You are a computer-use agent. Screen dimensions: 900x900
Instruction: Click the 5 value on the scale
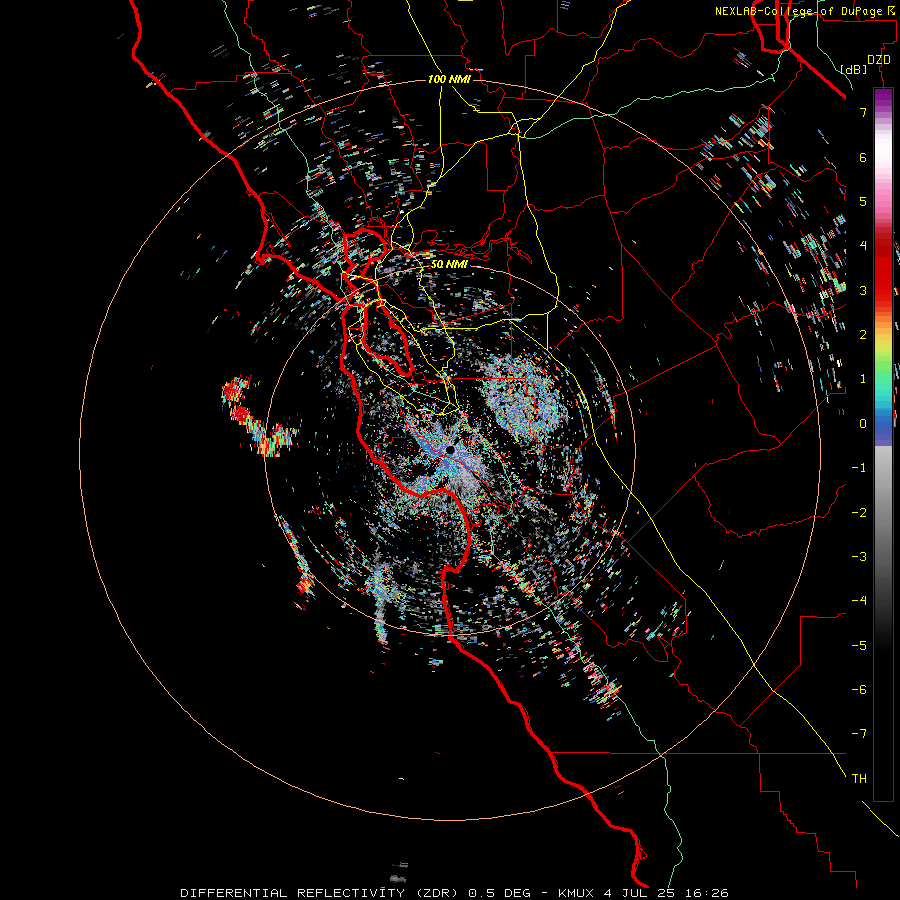click(x=863, y=201)
